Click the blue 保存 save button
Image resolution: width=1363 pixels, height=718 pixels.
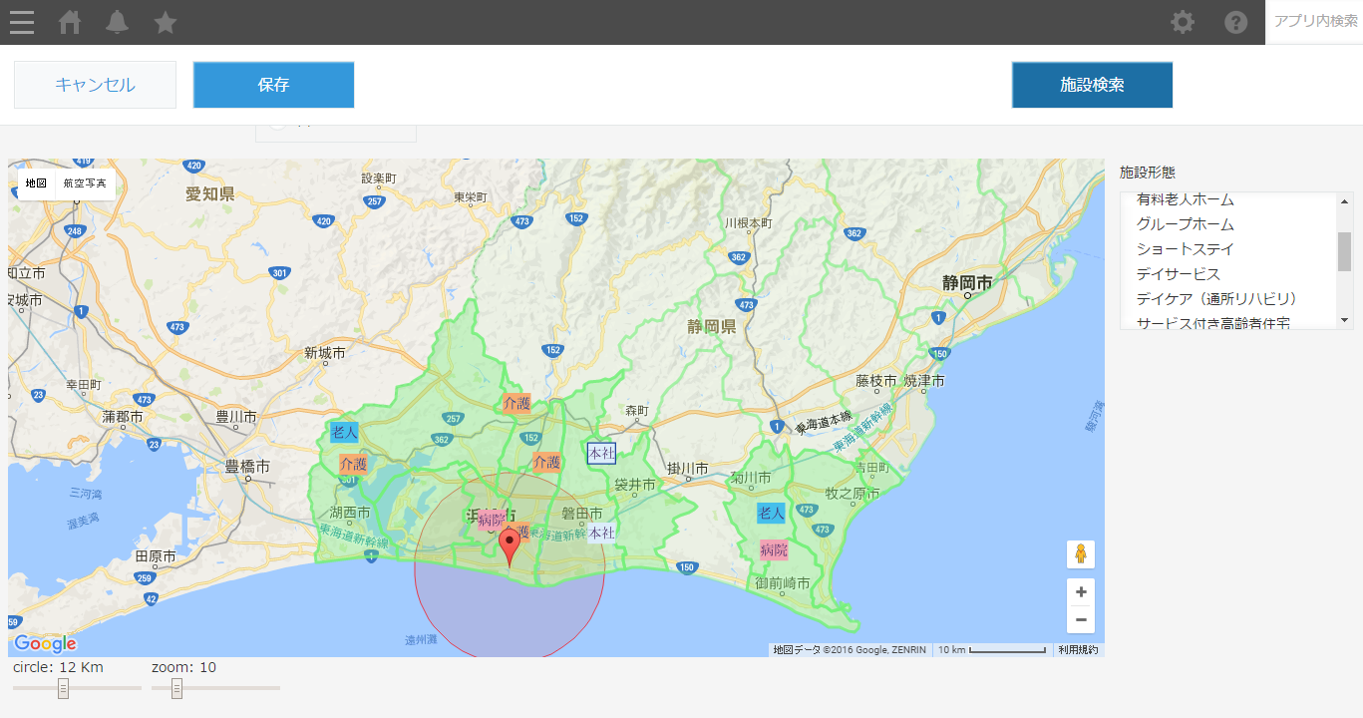[272, 85]
